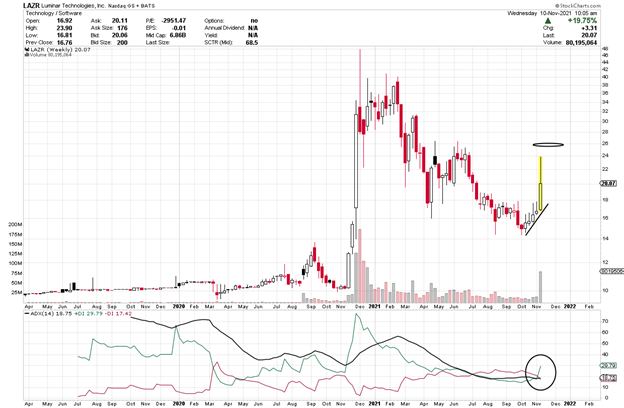Select the Mkt Cap value 6.86B

pyautogui.click(x=177, y=35)
